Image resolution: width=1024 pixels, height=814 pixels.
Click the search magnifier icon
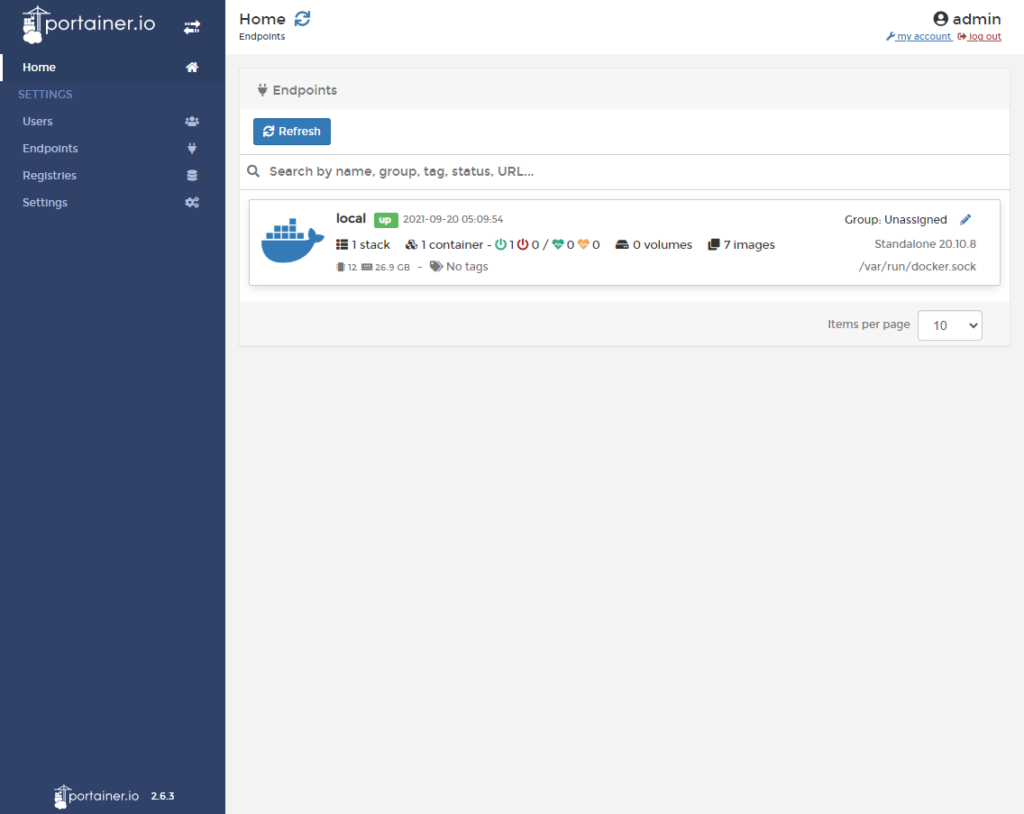253,171
